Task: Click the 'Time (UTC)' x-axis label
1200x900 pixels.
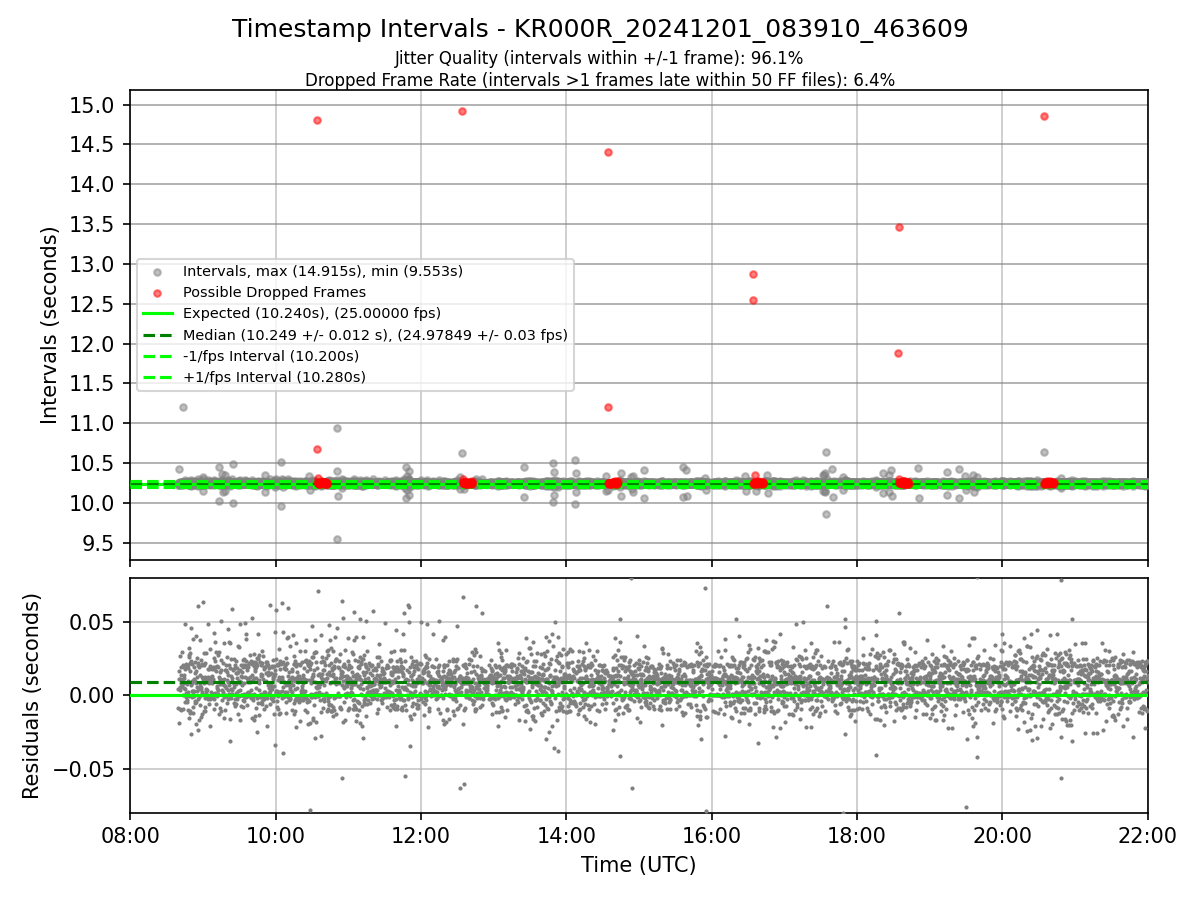Action: point(638,865)
